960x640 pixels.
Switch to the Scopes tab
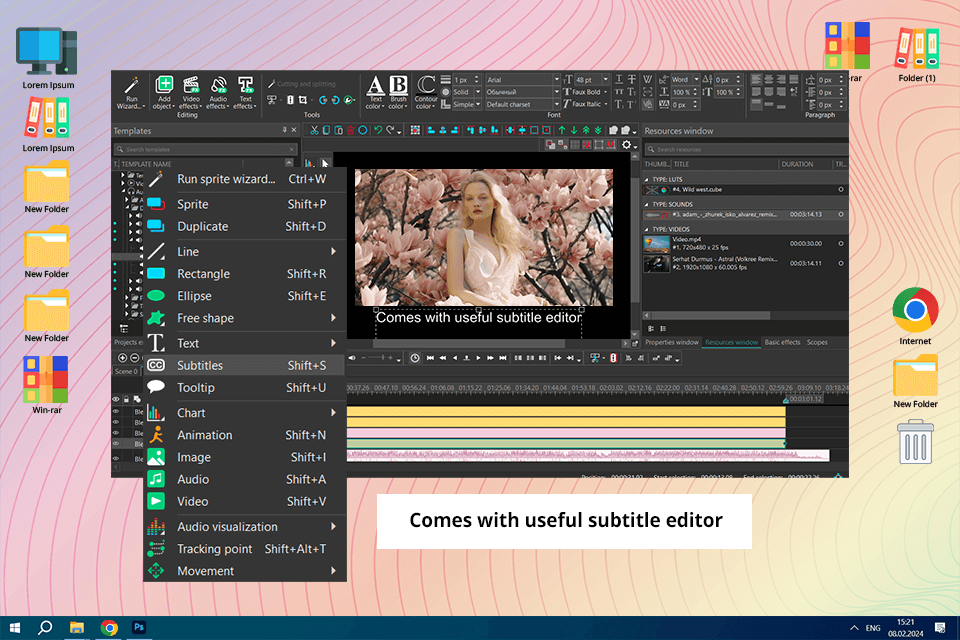click(817, 342)
